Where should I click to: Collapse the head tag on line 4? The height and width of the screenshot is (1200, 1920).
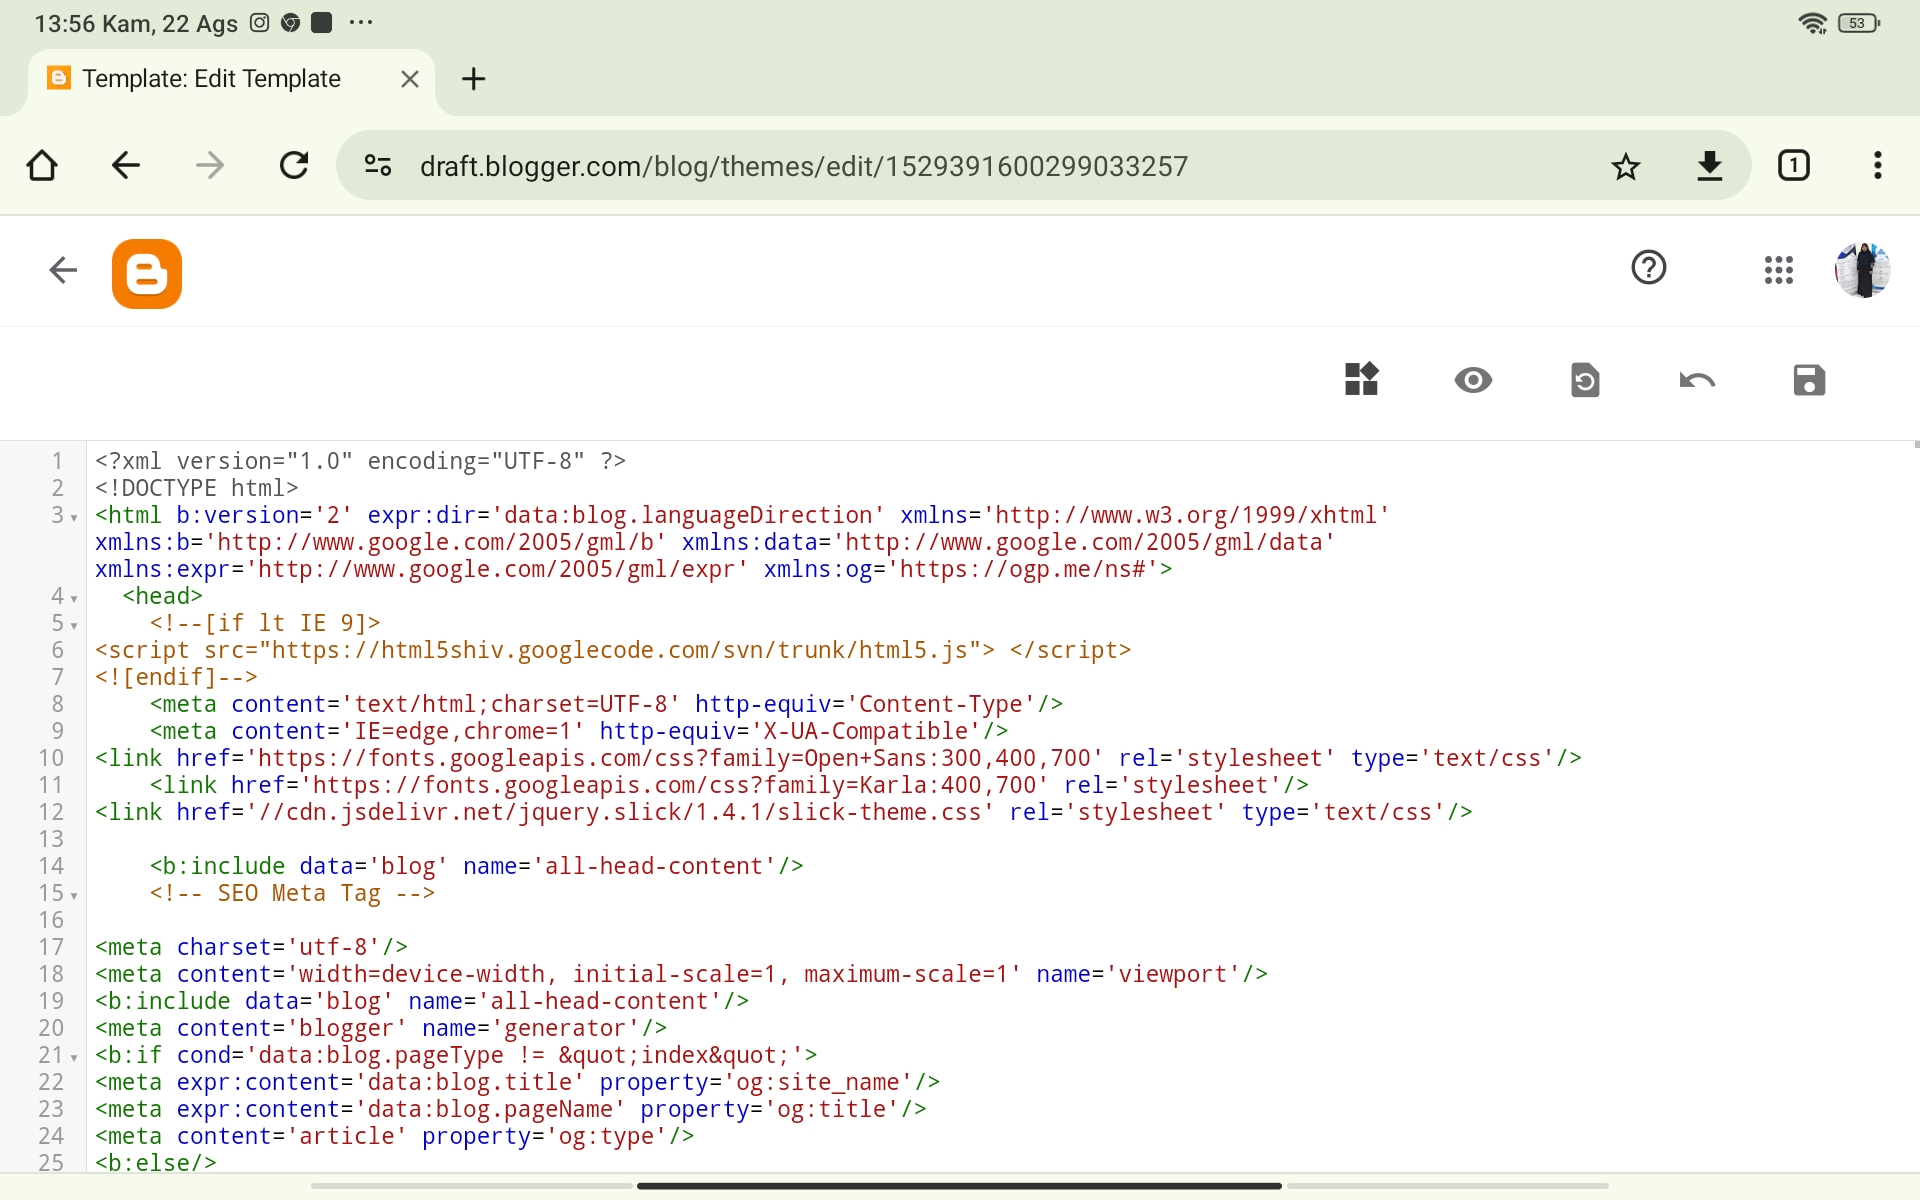point(74,599)
